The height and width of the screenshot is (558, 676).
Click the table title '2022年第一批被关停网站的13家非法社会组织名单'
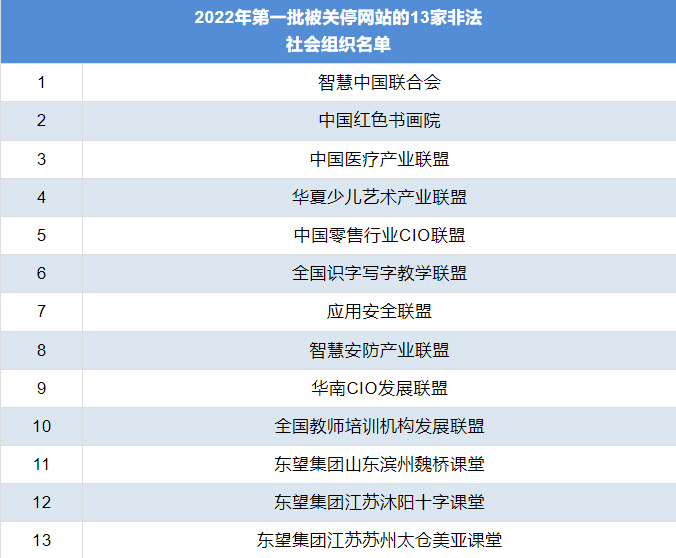coord(338,31)
